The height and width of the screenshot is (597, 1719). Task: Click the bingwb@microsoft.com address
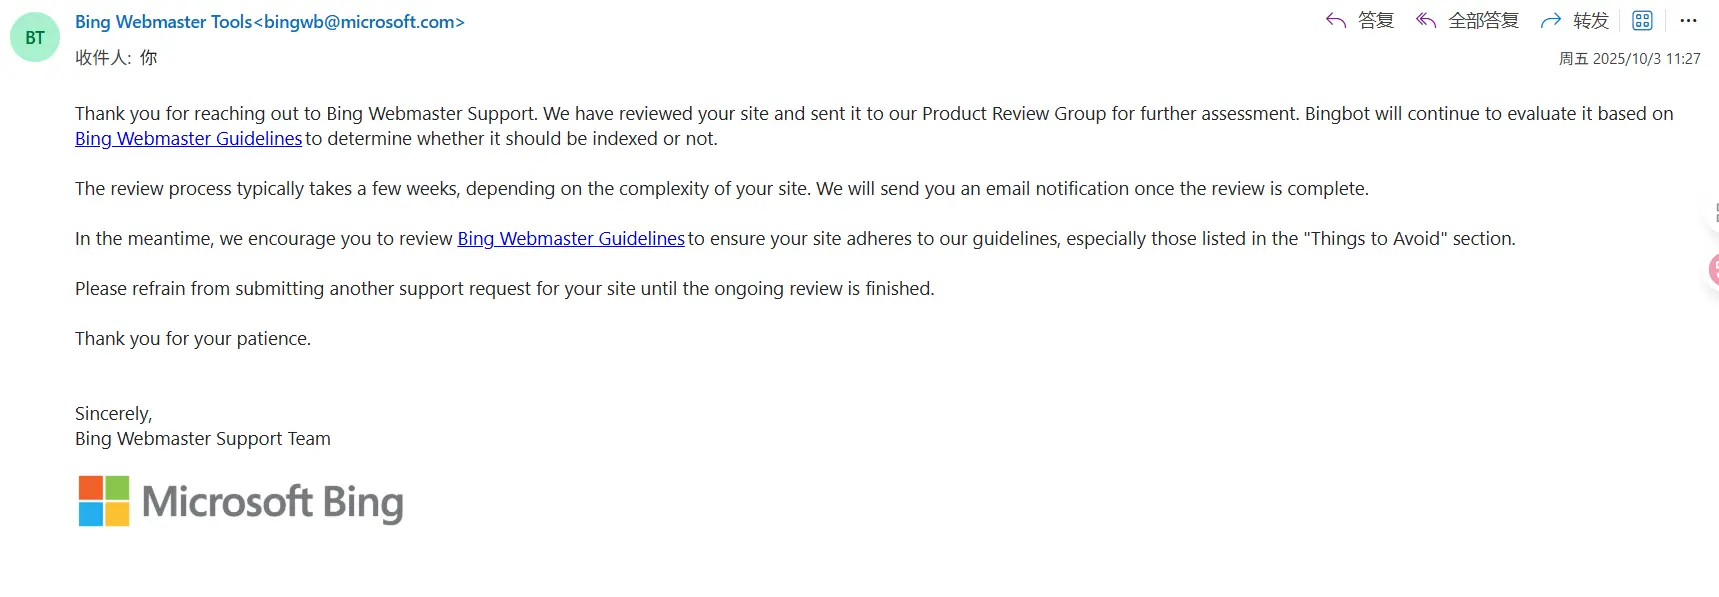(x=359, y=21)
